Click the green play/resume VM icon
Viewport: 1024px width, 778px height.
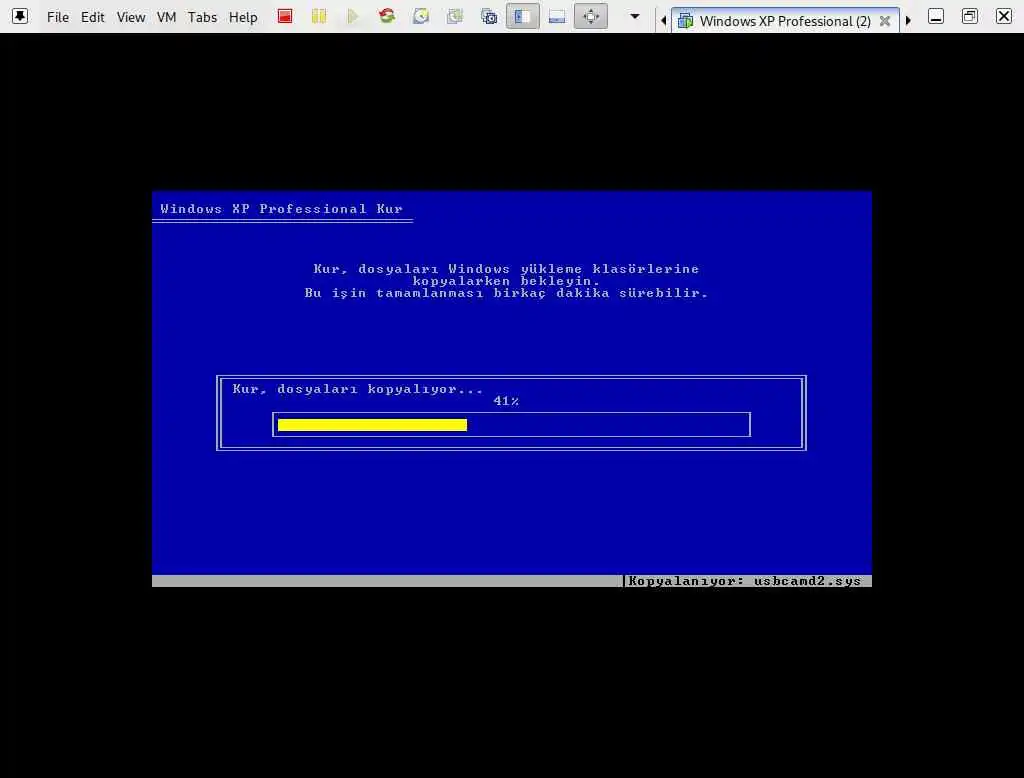(353, 16)
